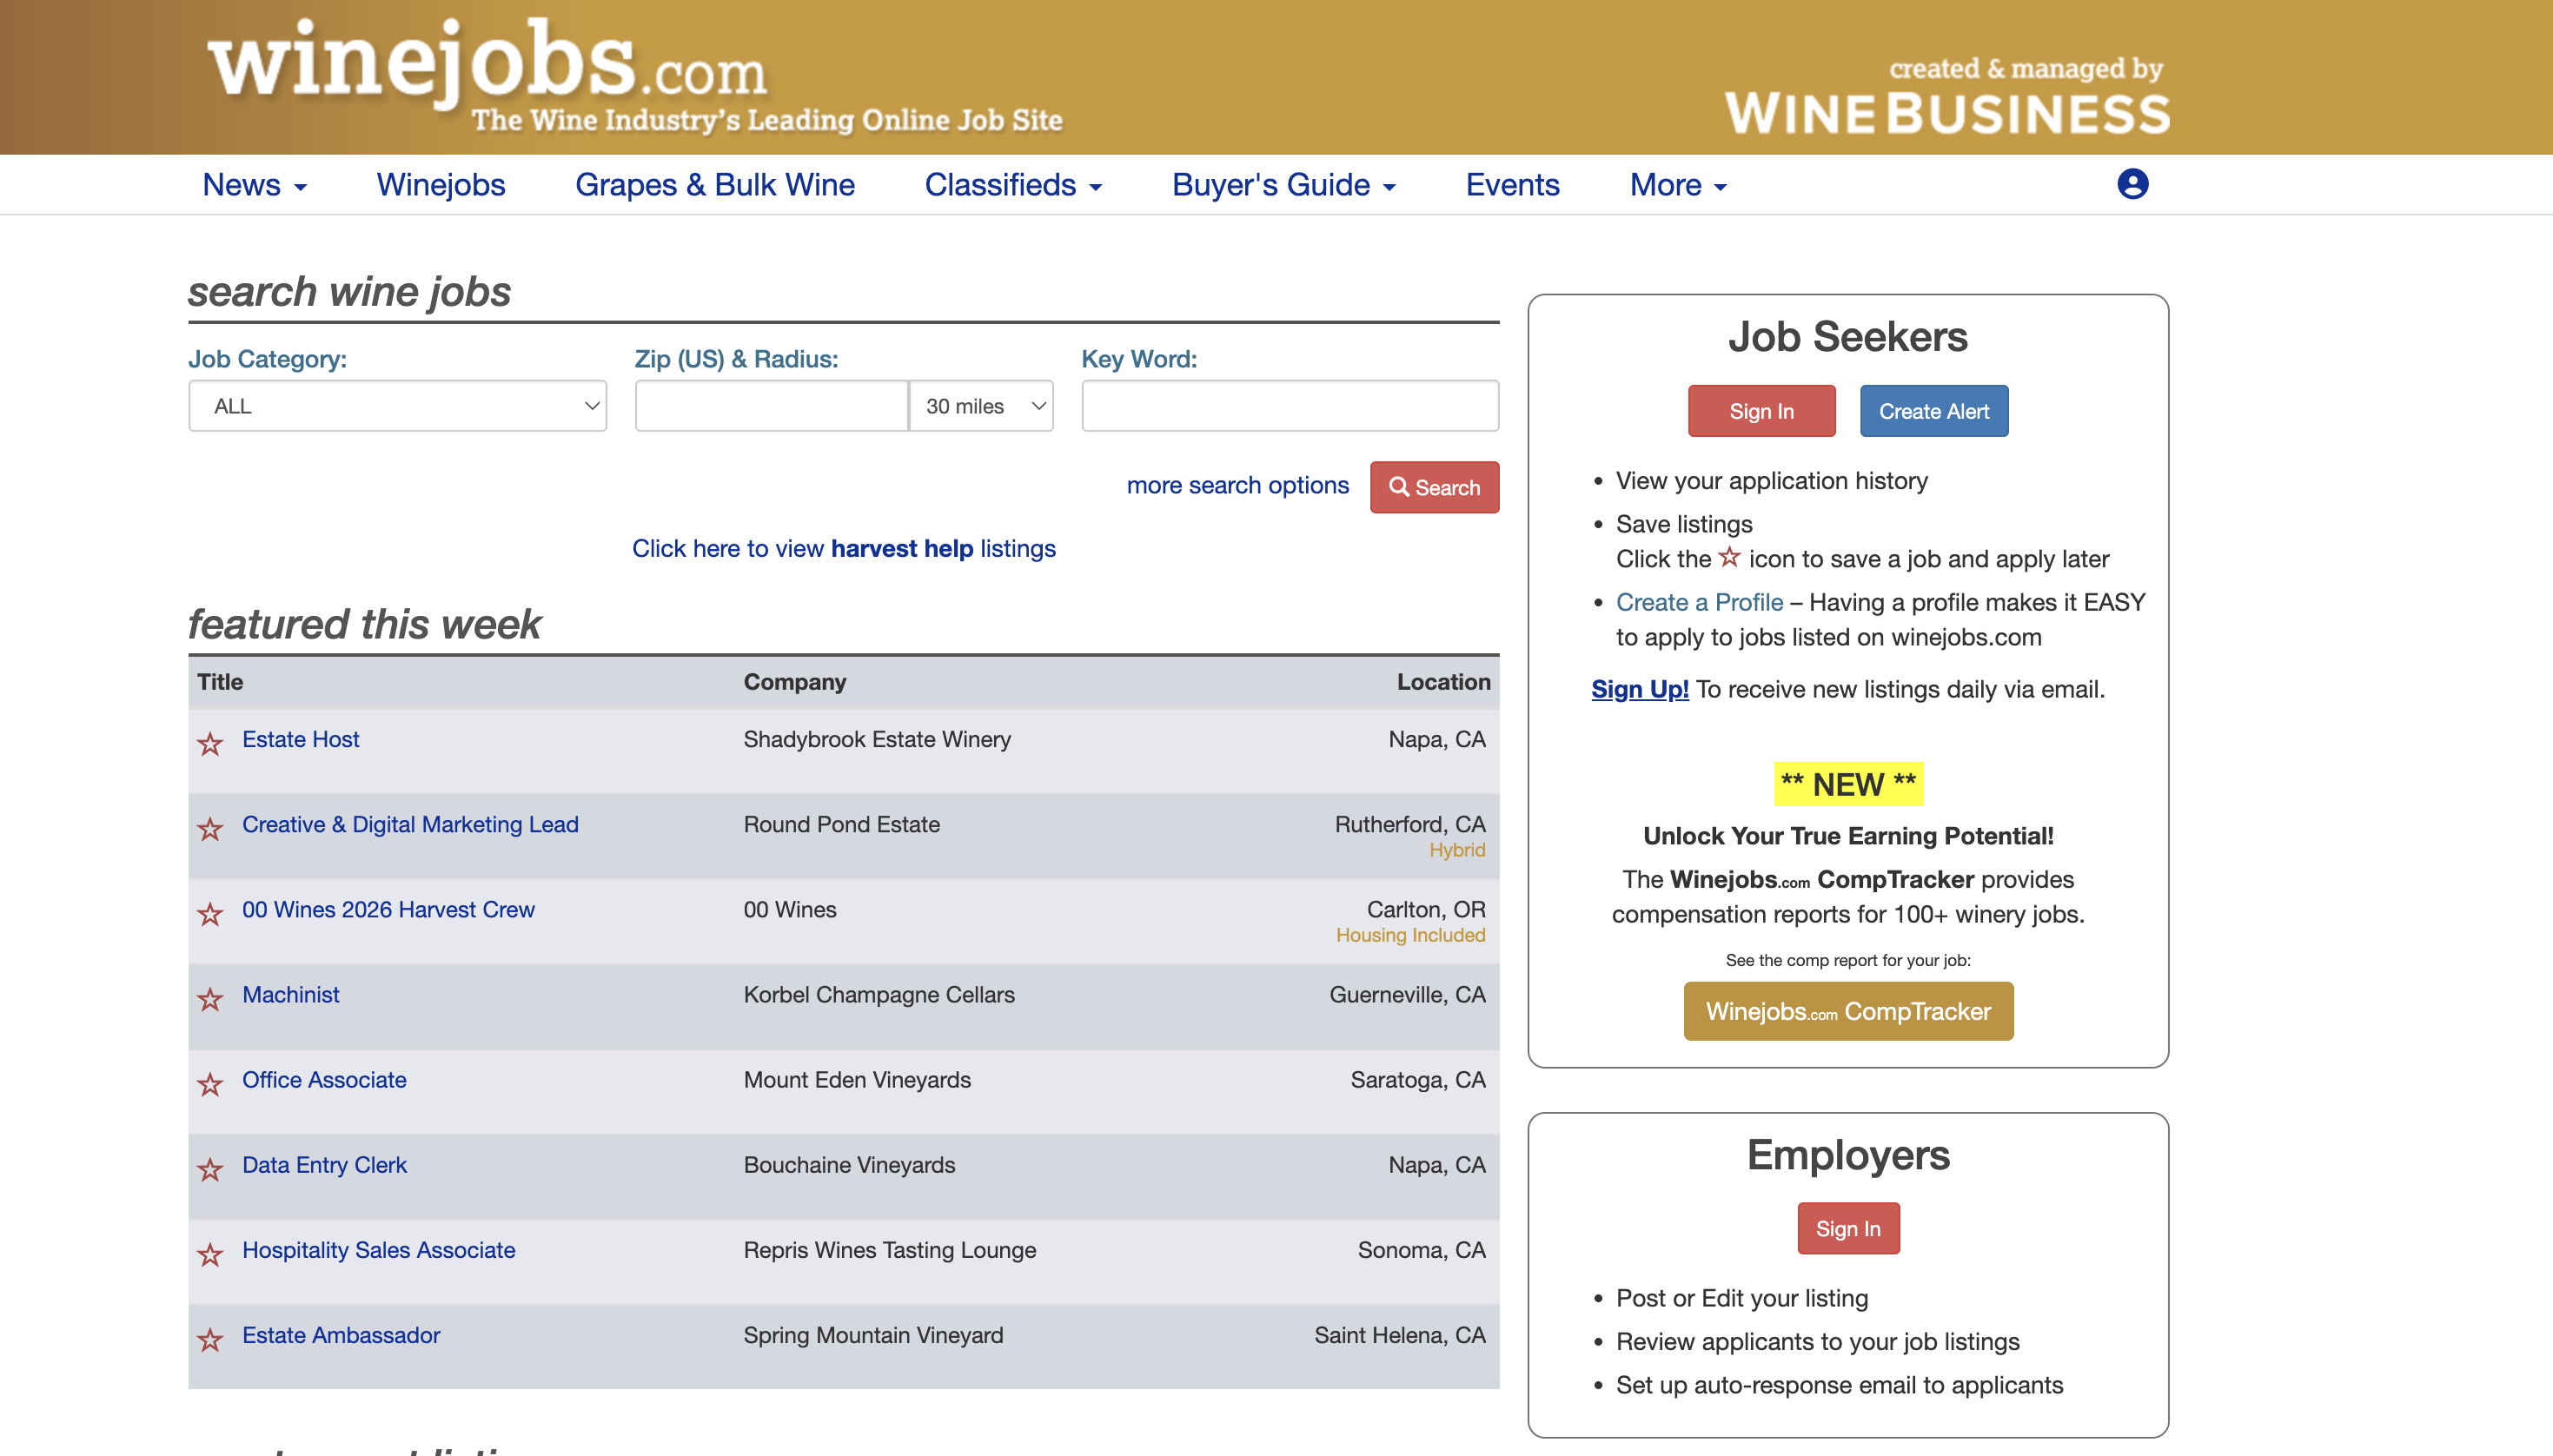Click the Title column header
The image size is (2553, 1456).
[x=220, y=682]
